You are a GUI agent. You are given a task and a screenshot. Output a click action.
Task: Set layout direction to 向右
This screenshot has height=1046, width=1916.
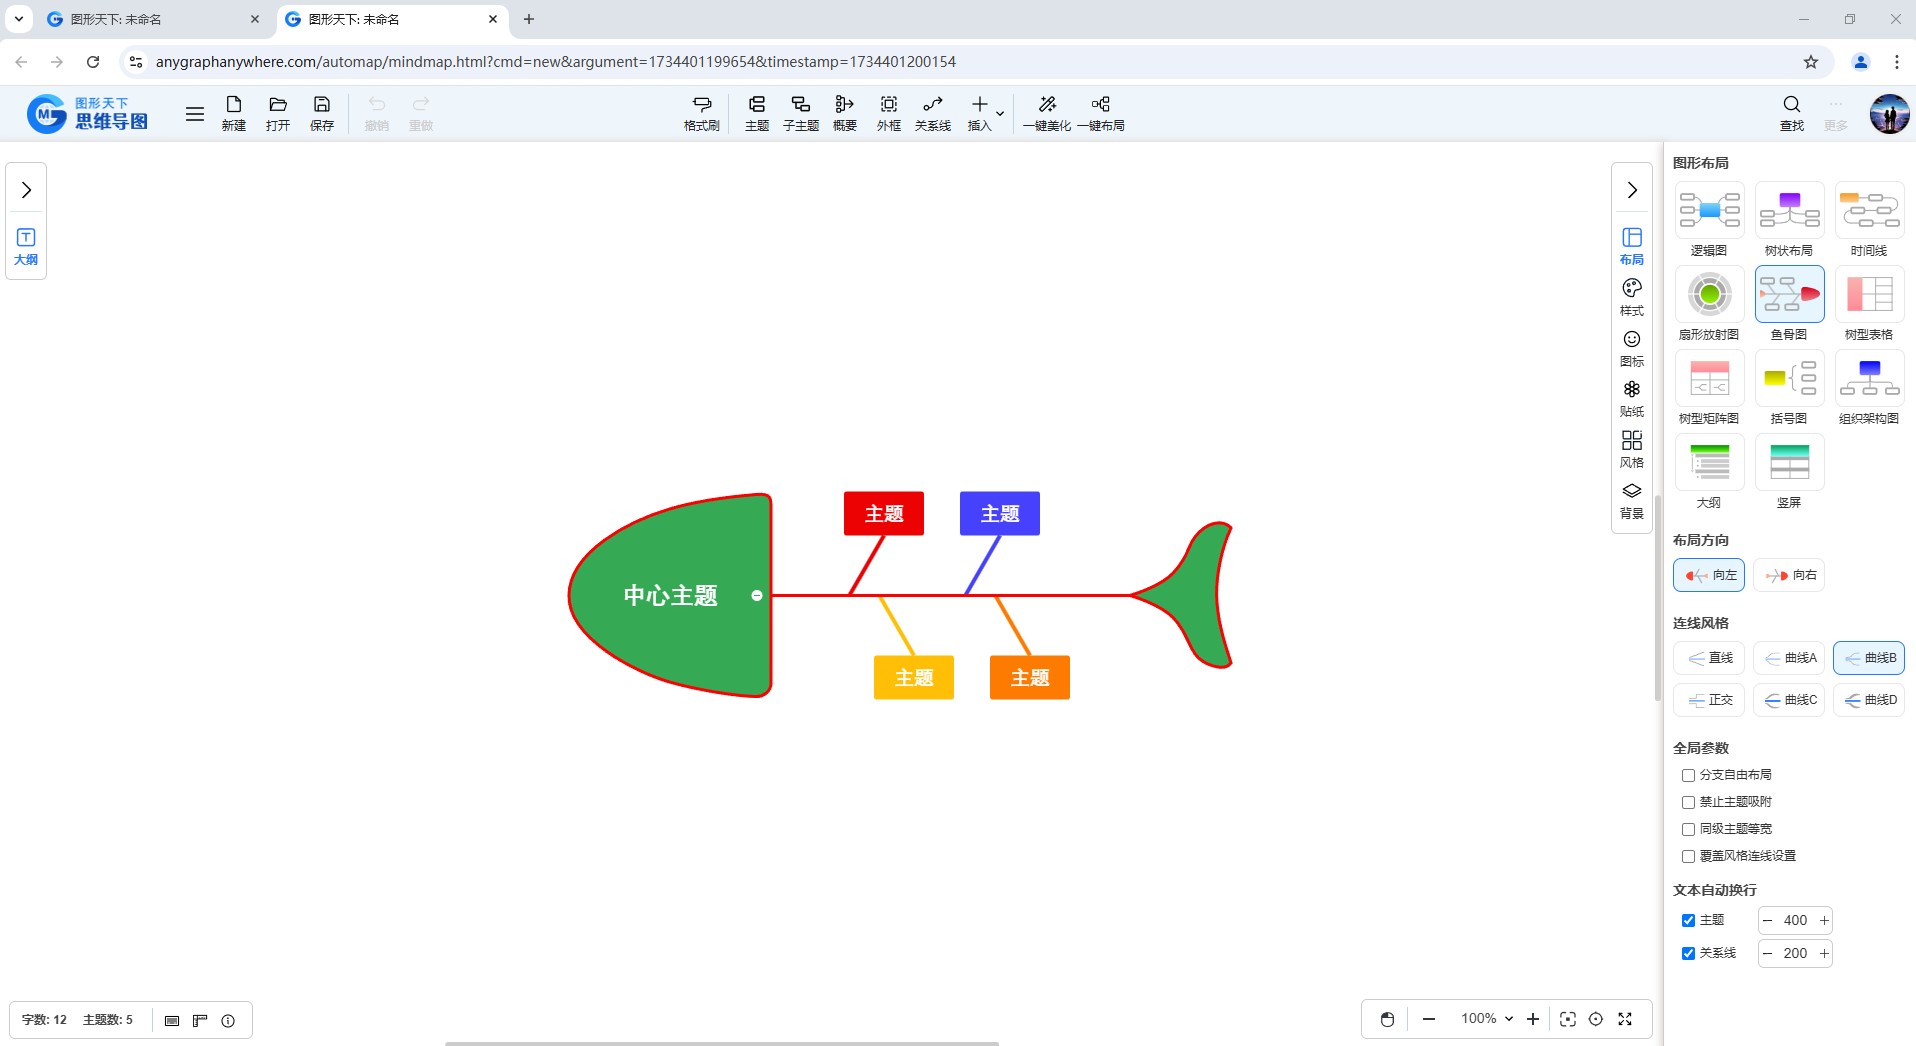[x=1790, y=575]
